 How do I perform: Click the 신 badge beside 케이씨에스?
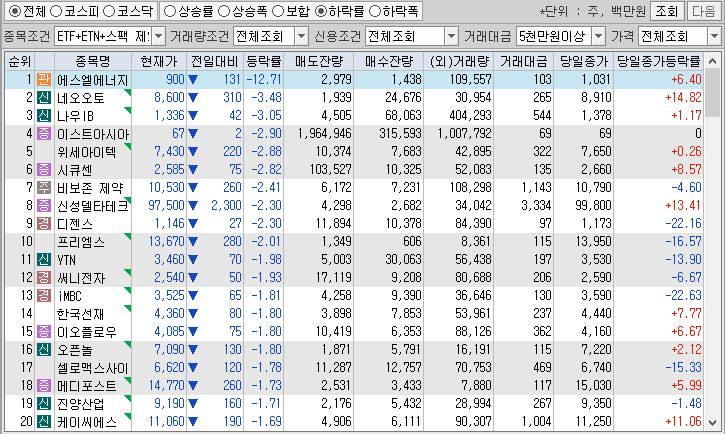click(44, 421)
